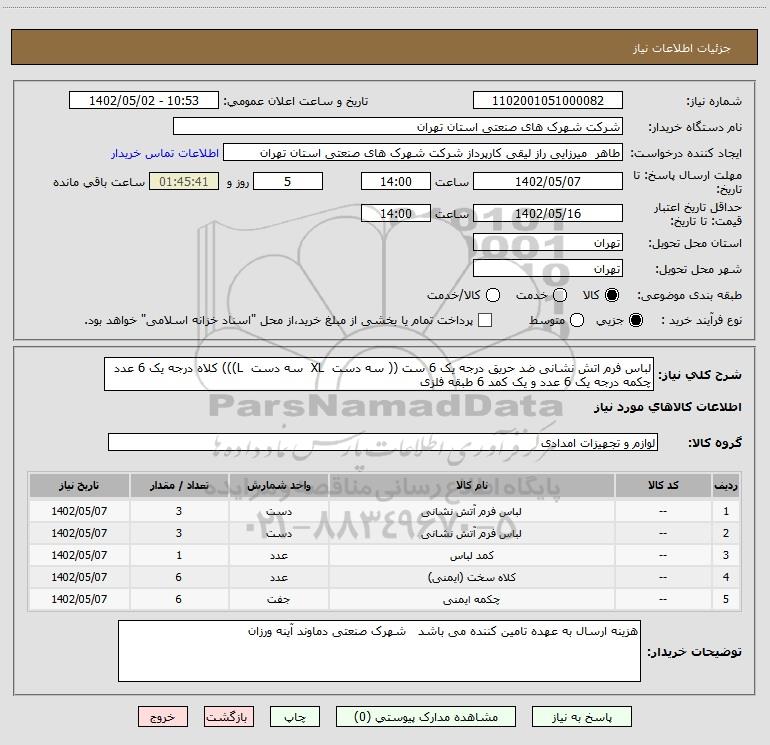Click delivery city field تهران

coord(548,269)
